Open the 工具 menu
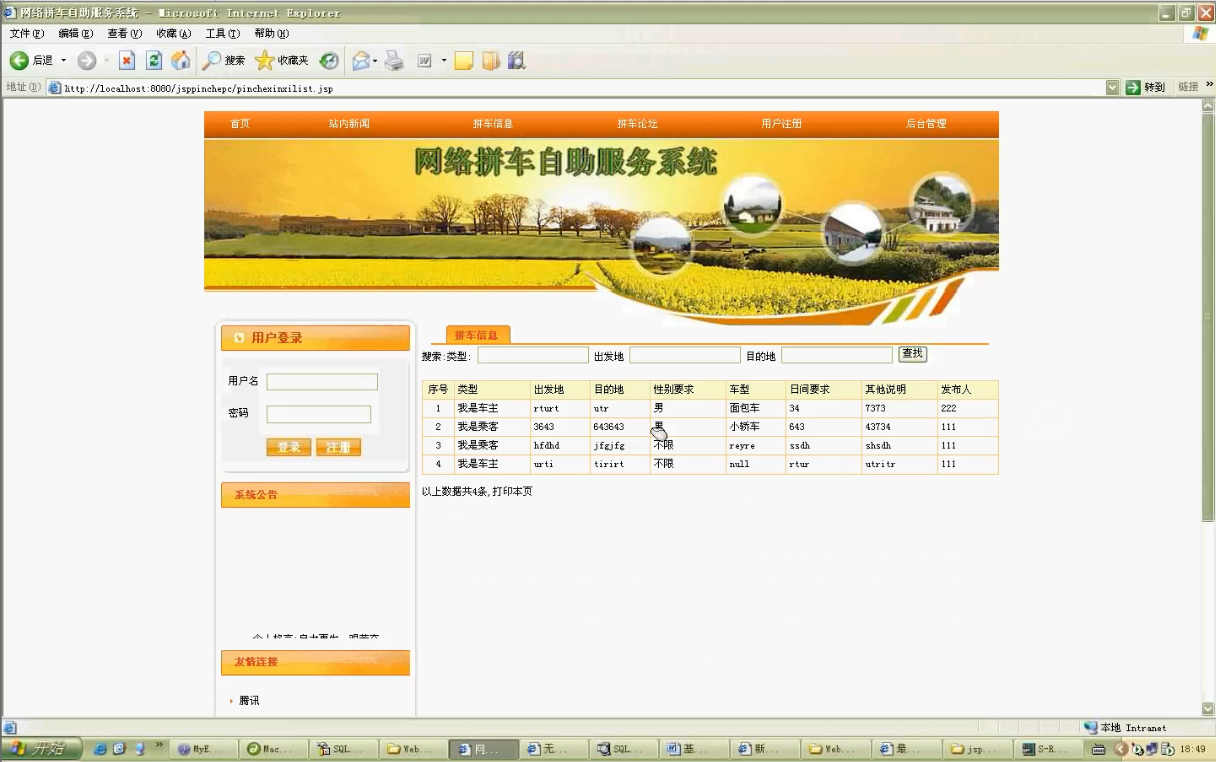Image resolution: width=1216 pixels, height=762 pixels. [222, 34]
